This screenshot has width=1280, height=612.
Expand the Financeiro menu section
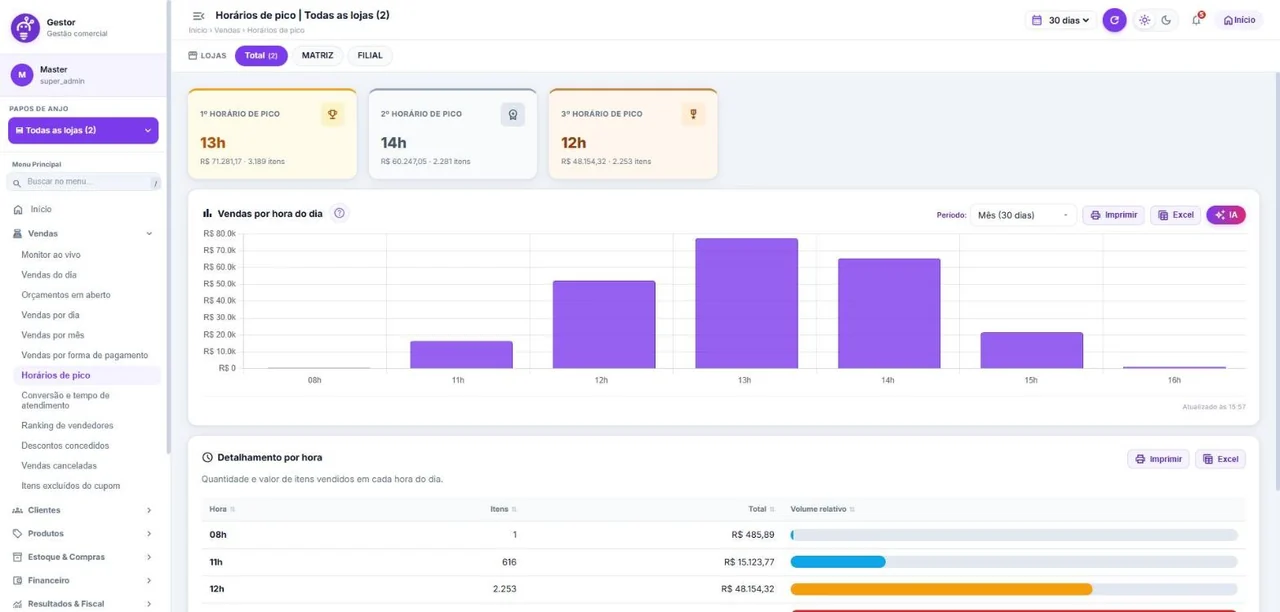point(83,580)
